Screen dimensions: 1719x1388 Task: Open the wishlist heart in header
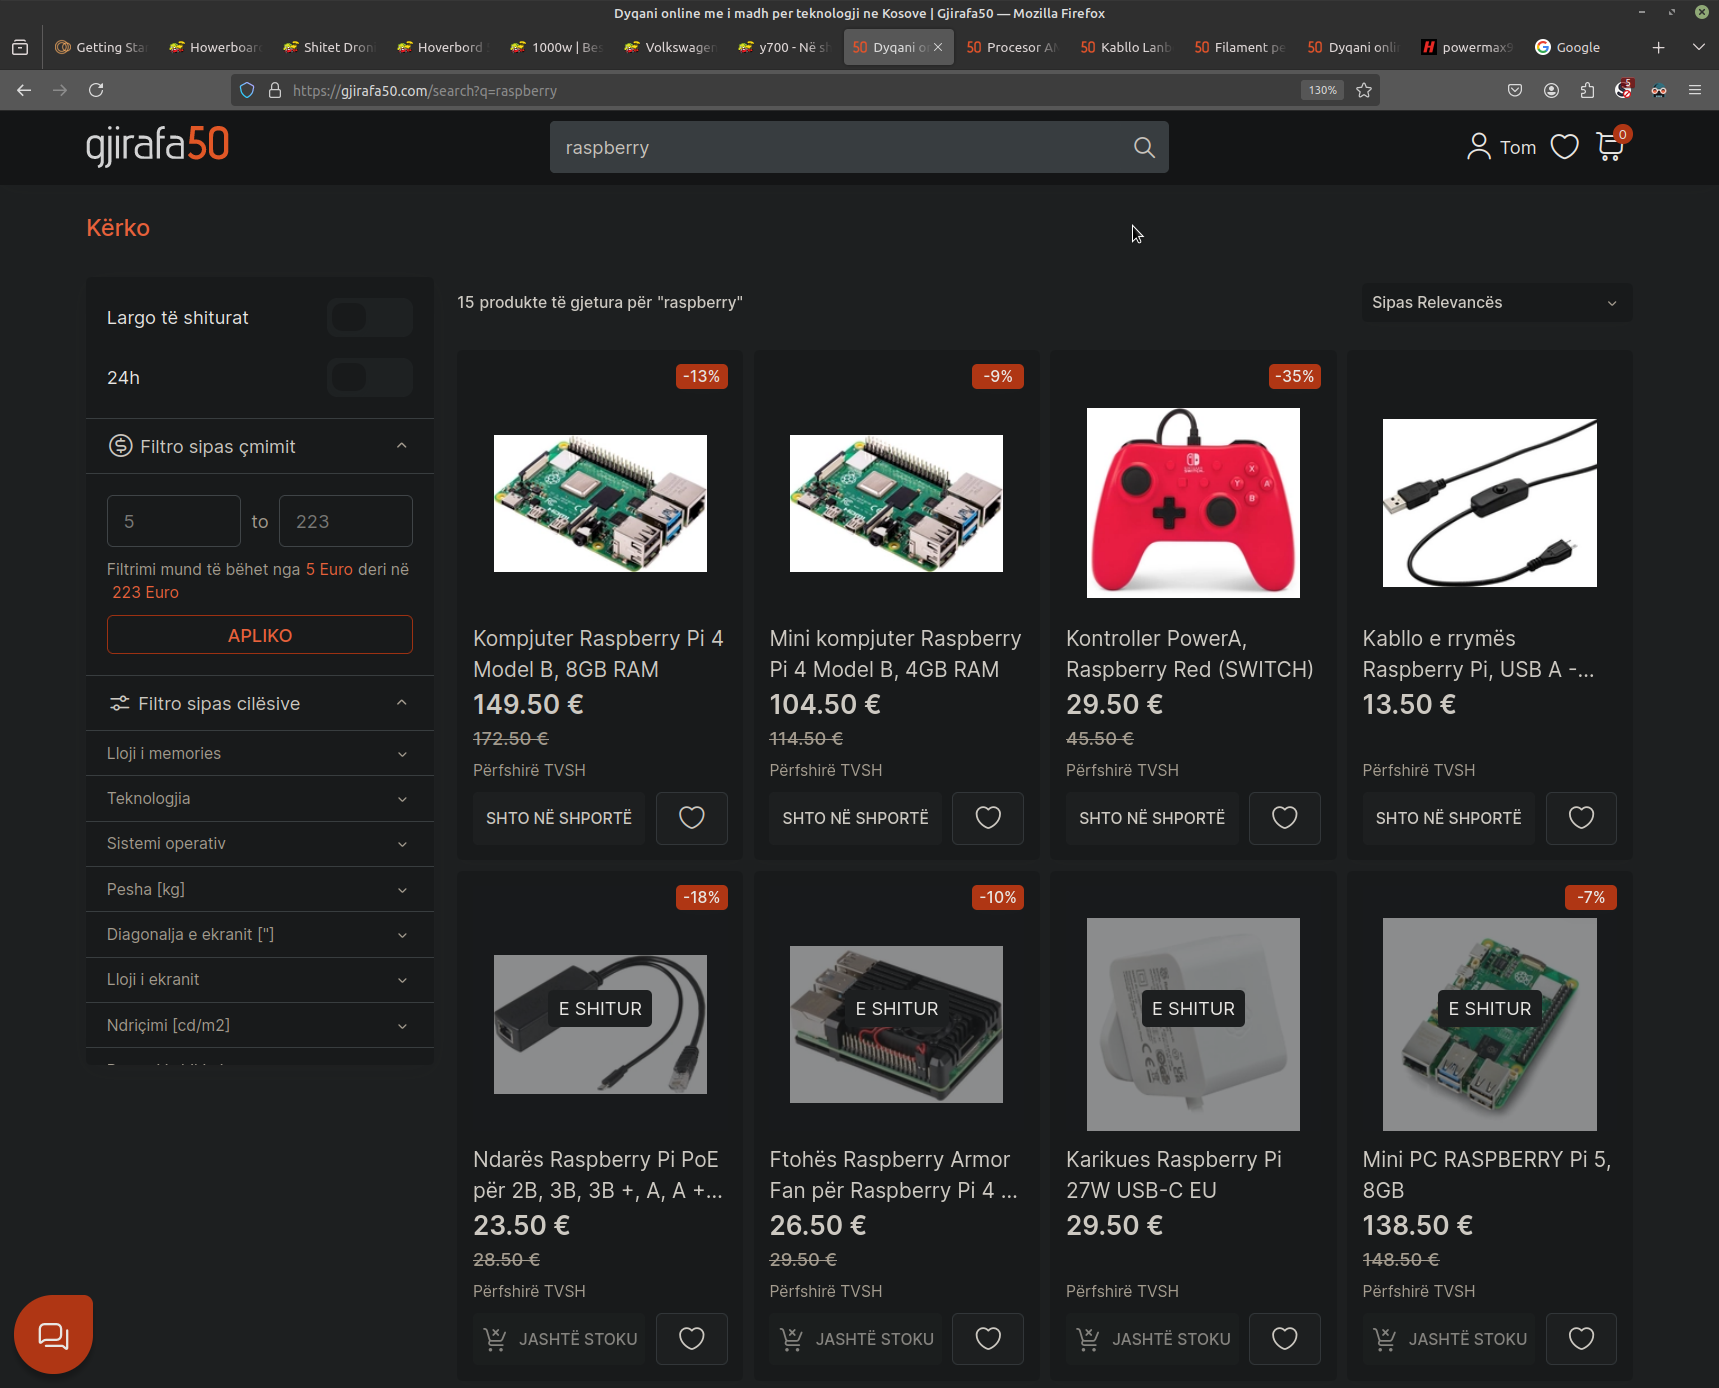coord(1564,147)
